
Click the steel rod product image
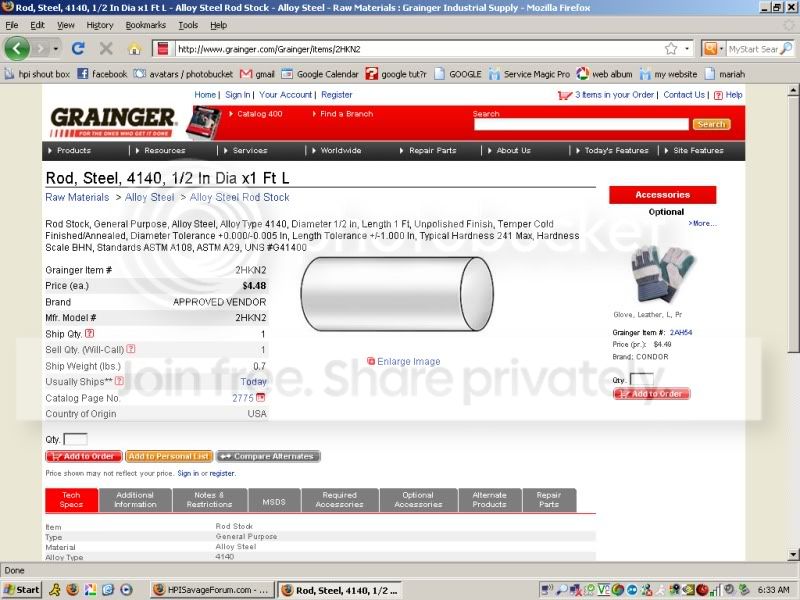pyautogui.click(x=397, y=294)
